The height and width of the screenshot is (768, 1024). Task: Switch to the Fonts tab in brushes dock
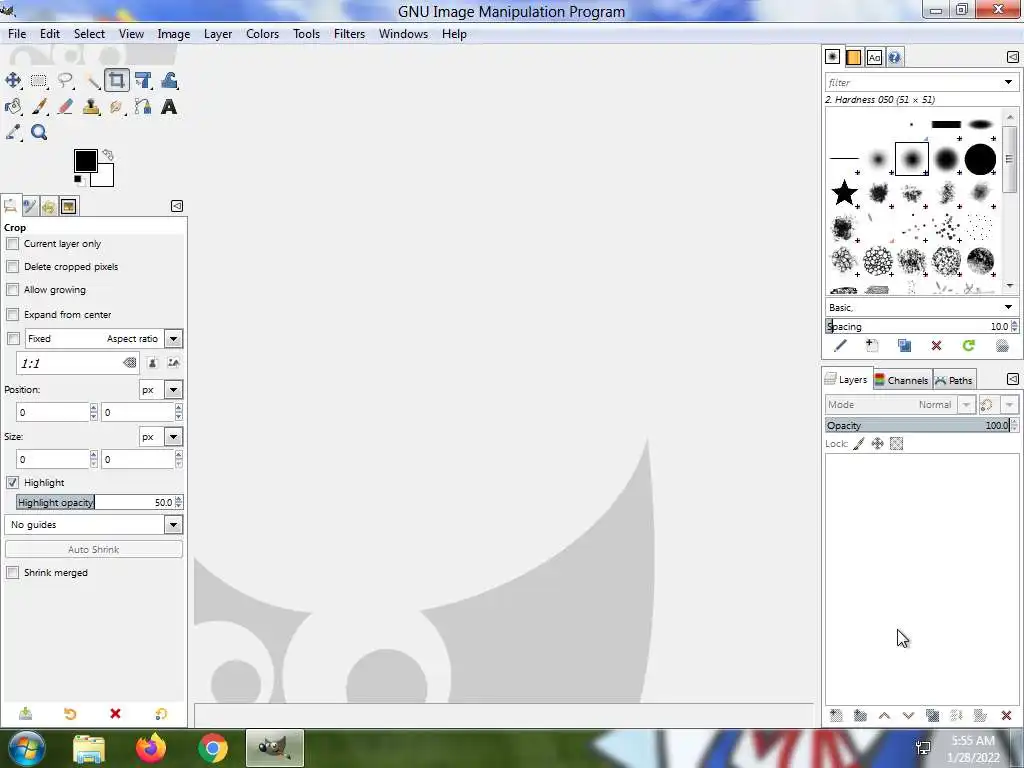874,57
